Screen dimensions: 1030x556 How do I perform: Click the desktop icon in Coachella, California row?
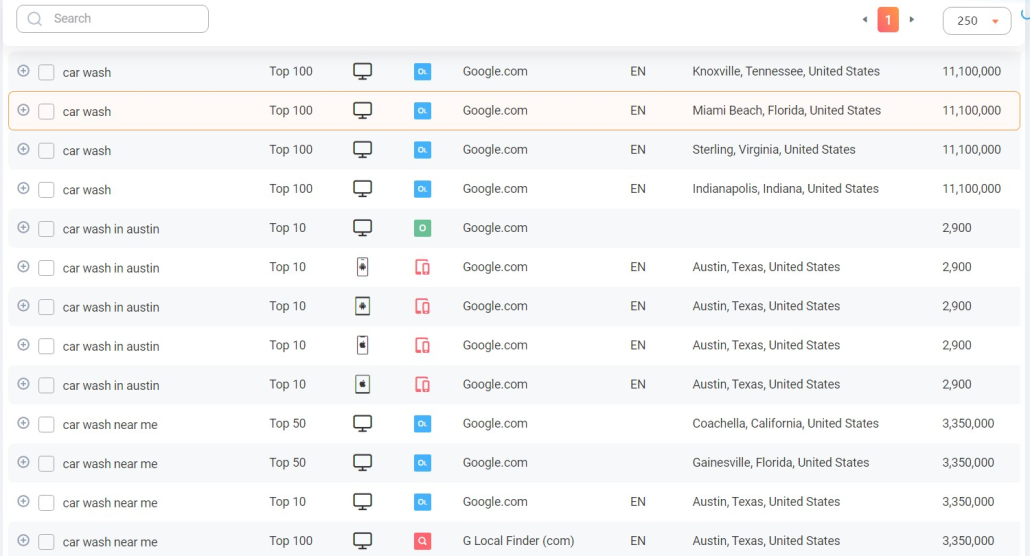[363, 423]
